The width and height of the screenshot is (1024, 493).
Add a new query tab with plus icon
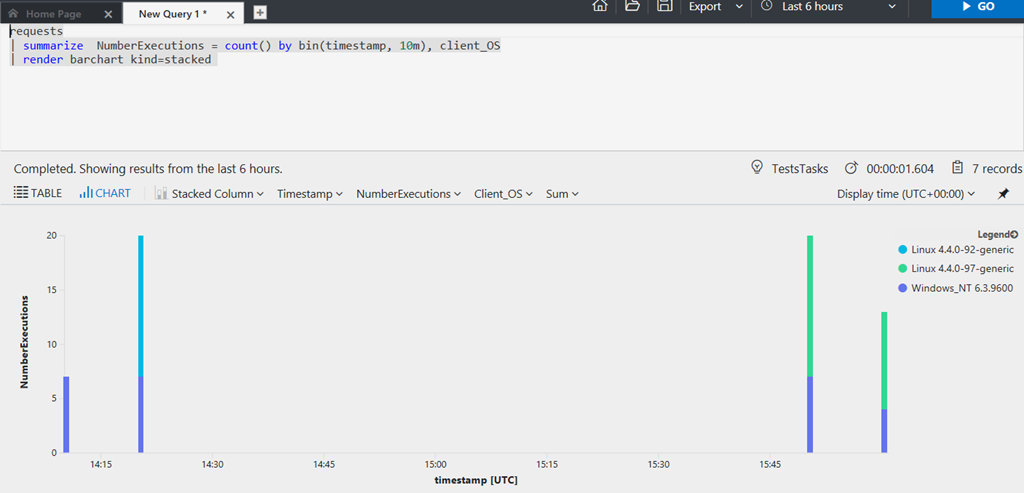coord(260,13)
